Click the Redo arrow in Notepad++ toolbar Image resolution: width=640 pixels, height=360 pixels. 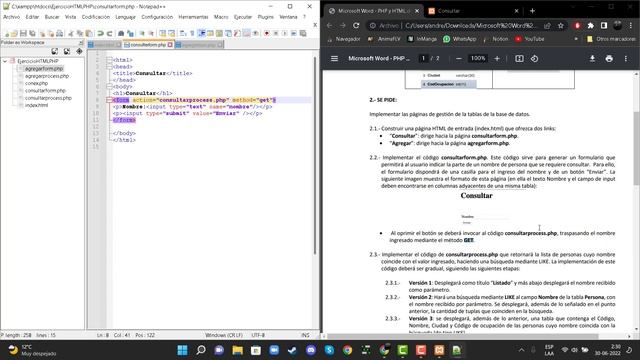109,33
